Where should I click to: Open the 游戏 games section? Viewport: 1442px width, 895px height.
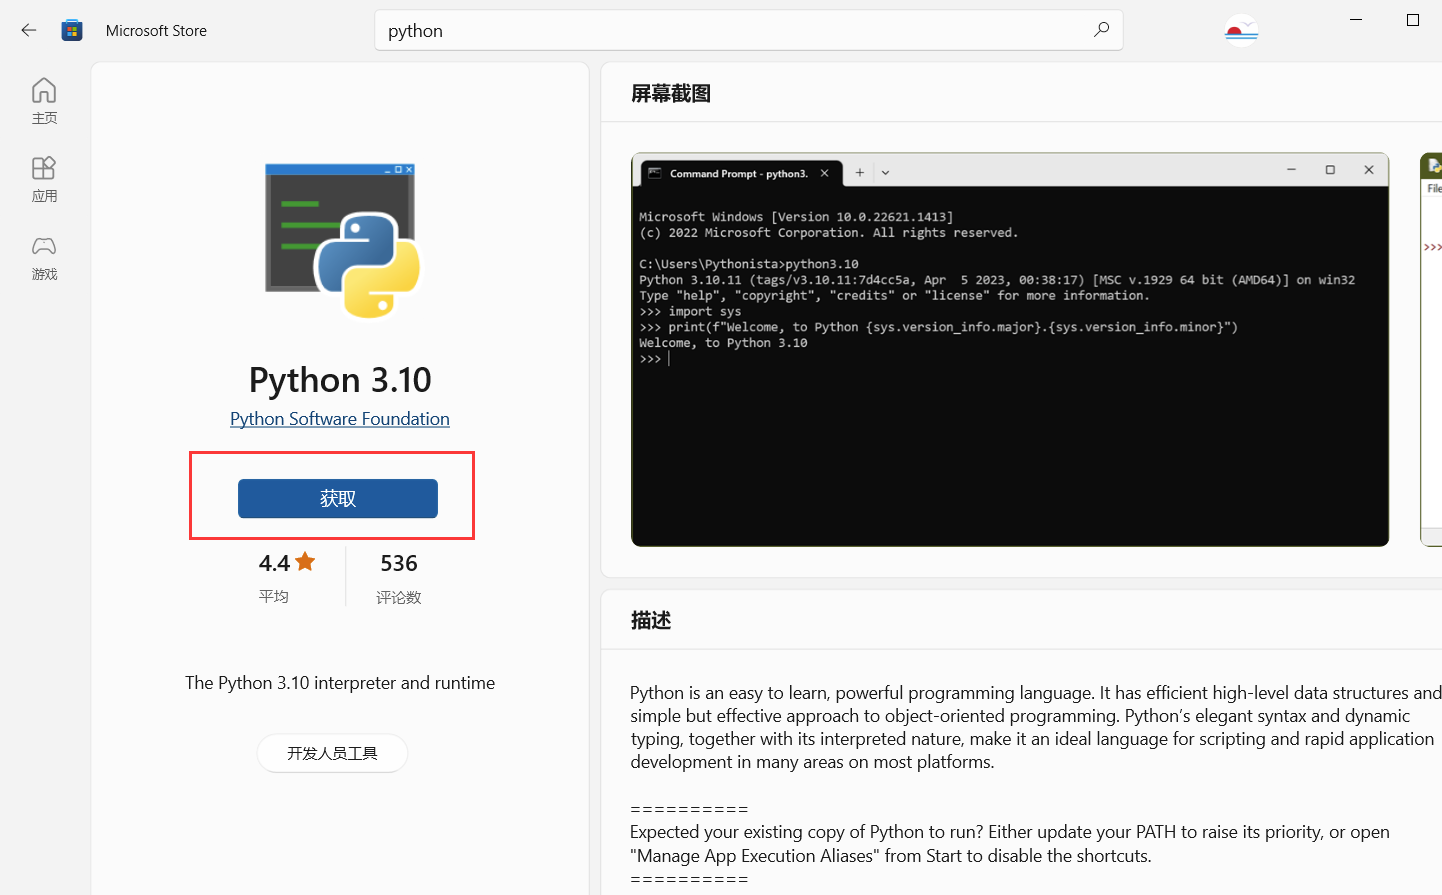[44, 257]
